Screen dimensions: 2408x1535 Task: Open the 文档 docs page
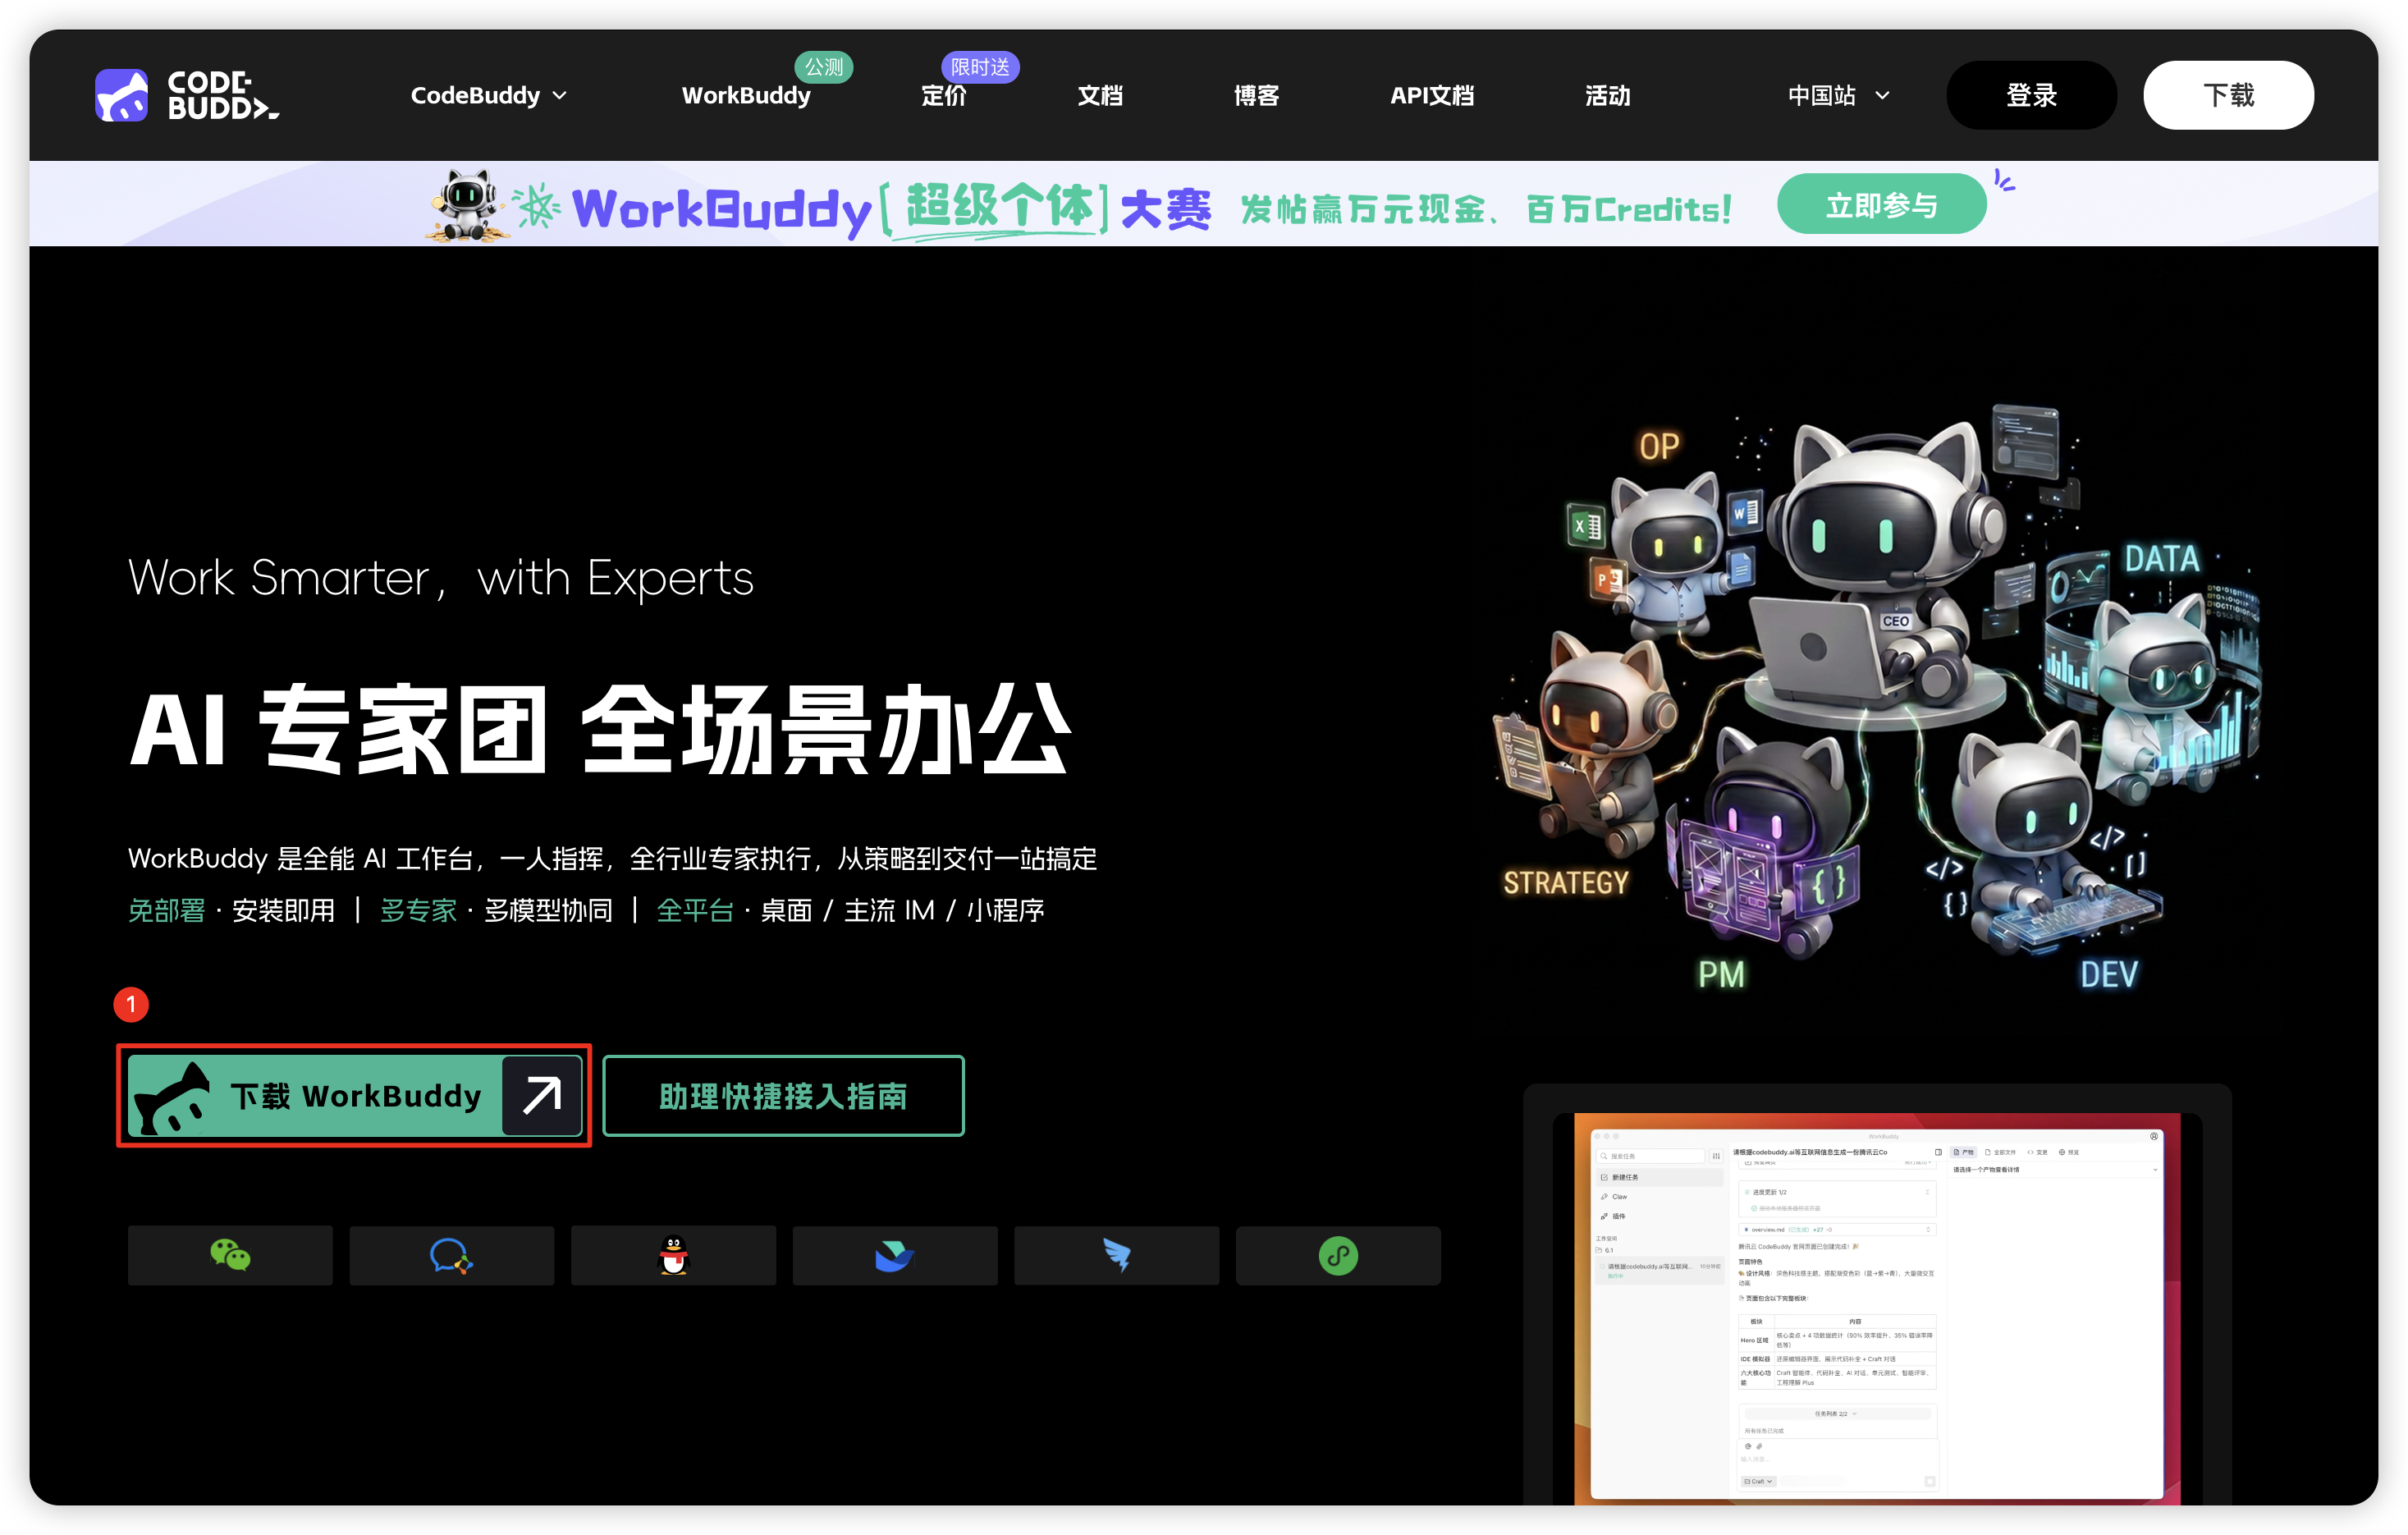pos(1100,95)
